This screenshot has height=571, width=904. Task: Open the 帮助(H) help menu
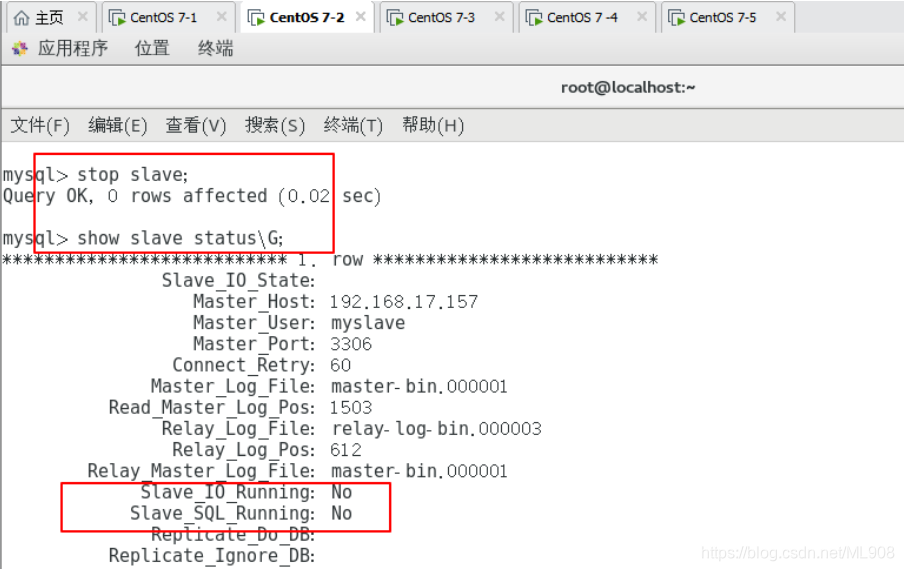click(x=432, y=125)
